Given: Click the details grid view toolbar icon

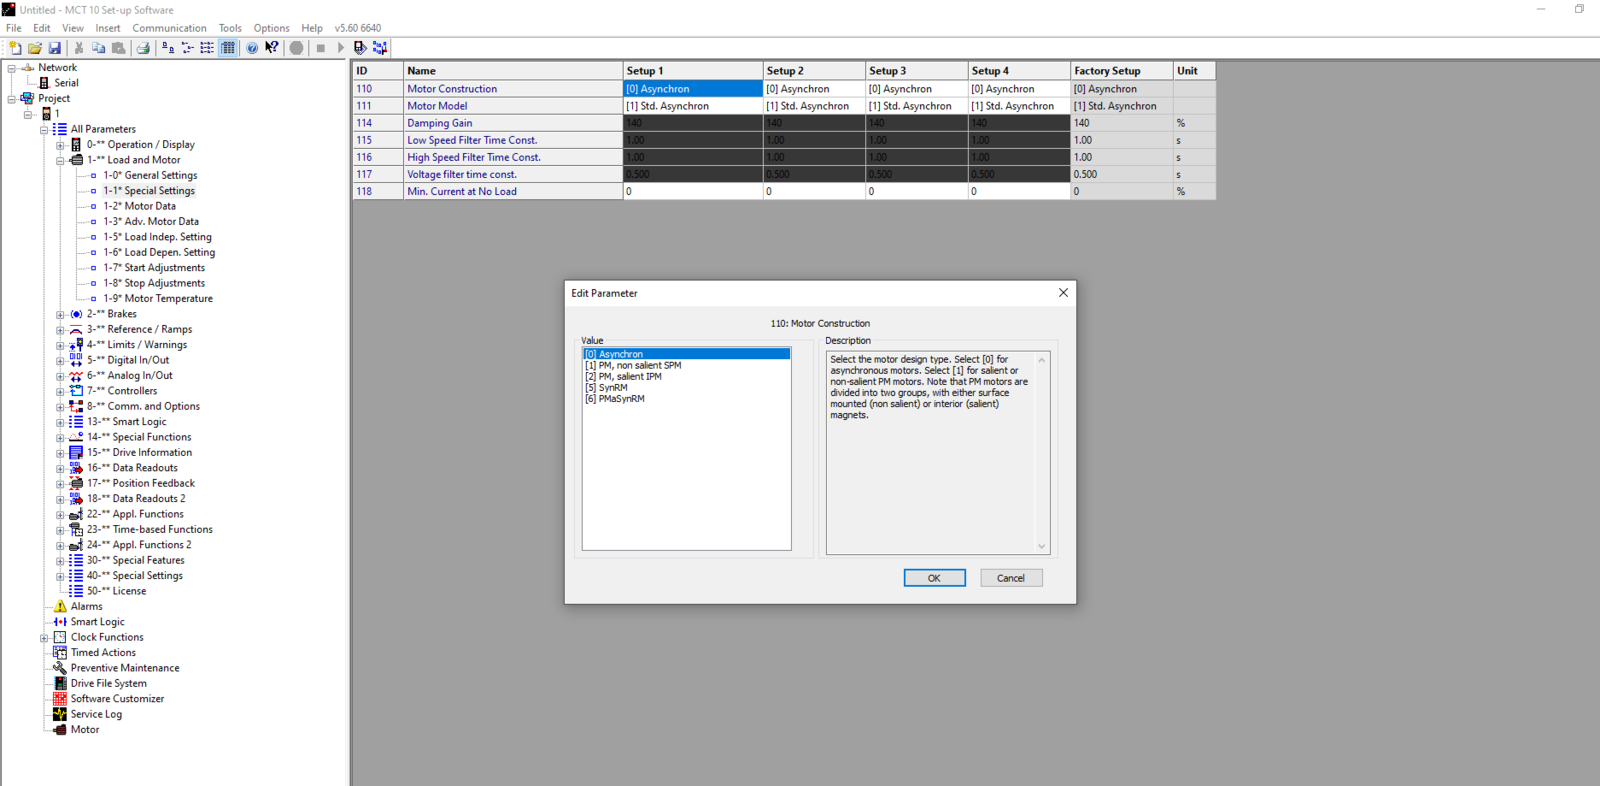Looking at the screenshot, I should point(228,48).
